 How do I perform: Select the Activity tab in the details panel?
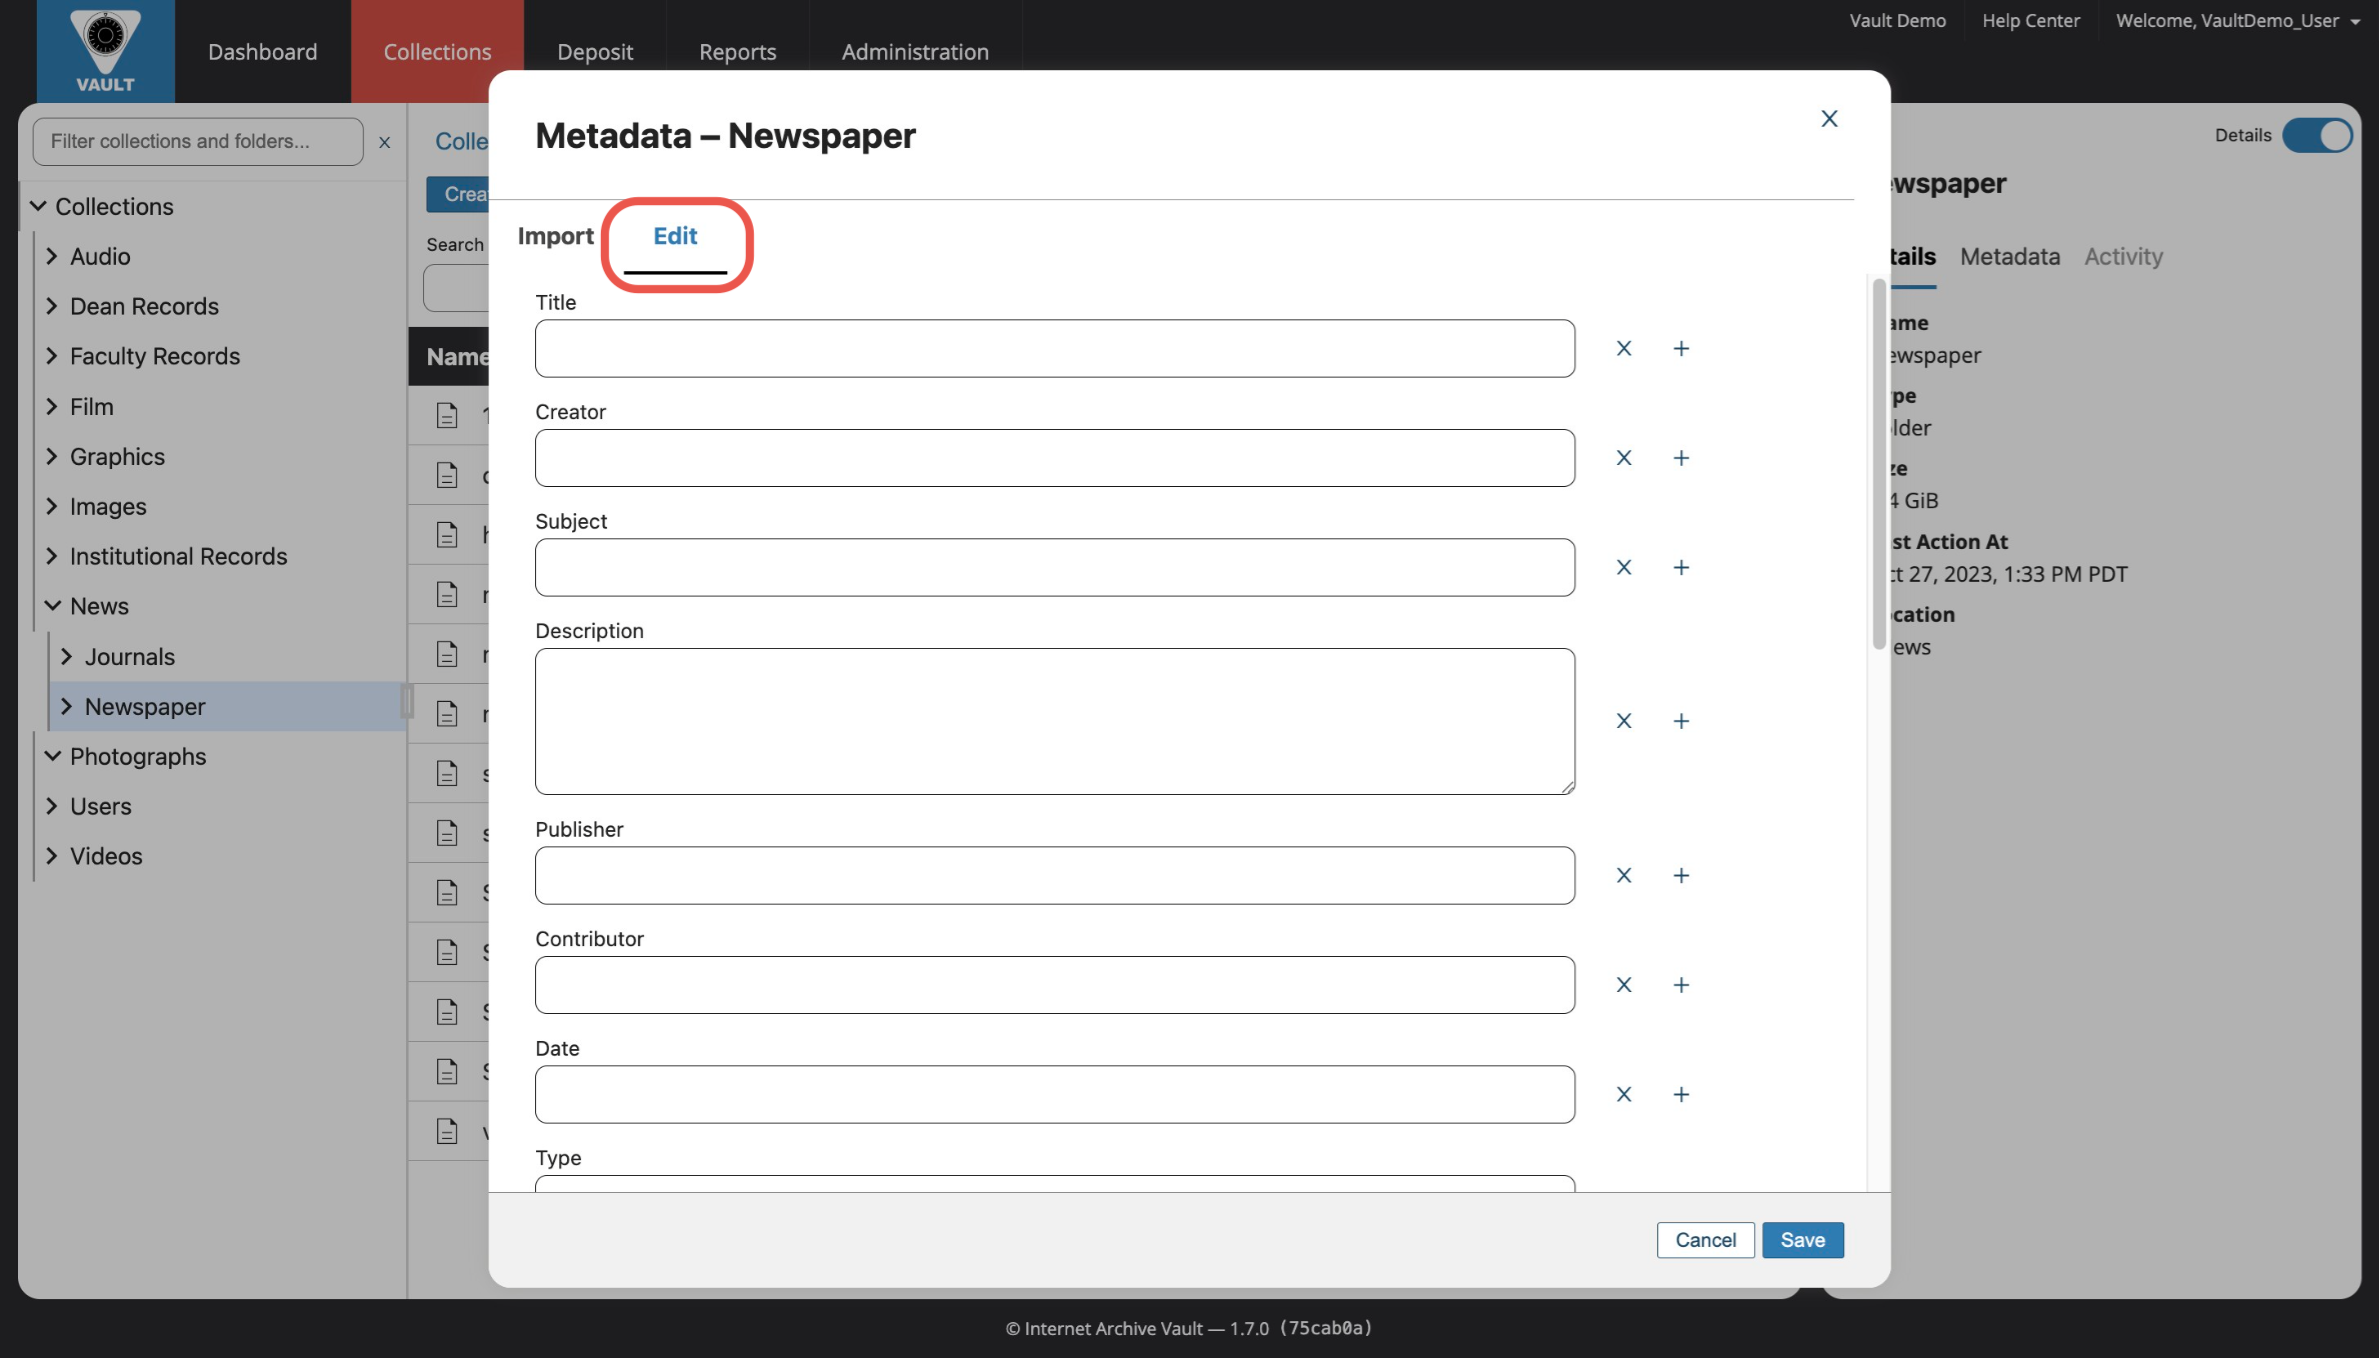pos(2122,256)
